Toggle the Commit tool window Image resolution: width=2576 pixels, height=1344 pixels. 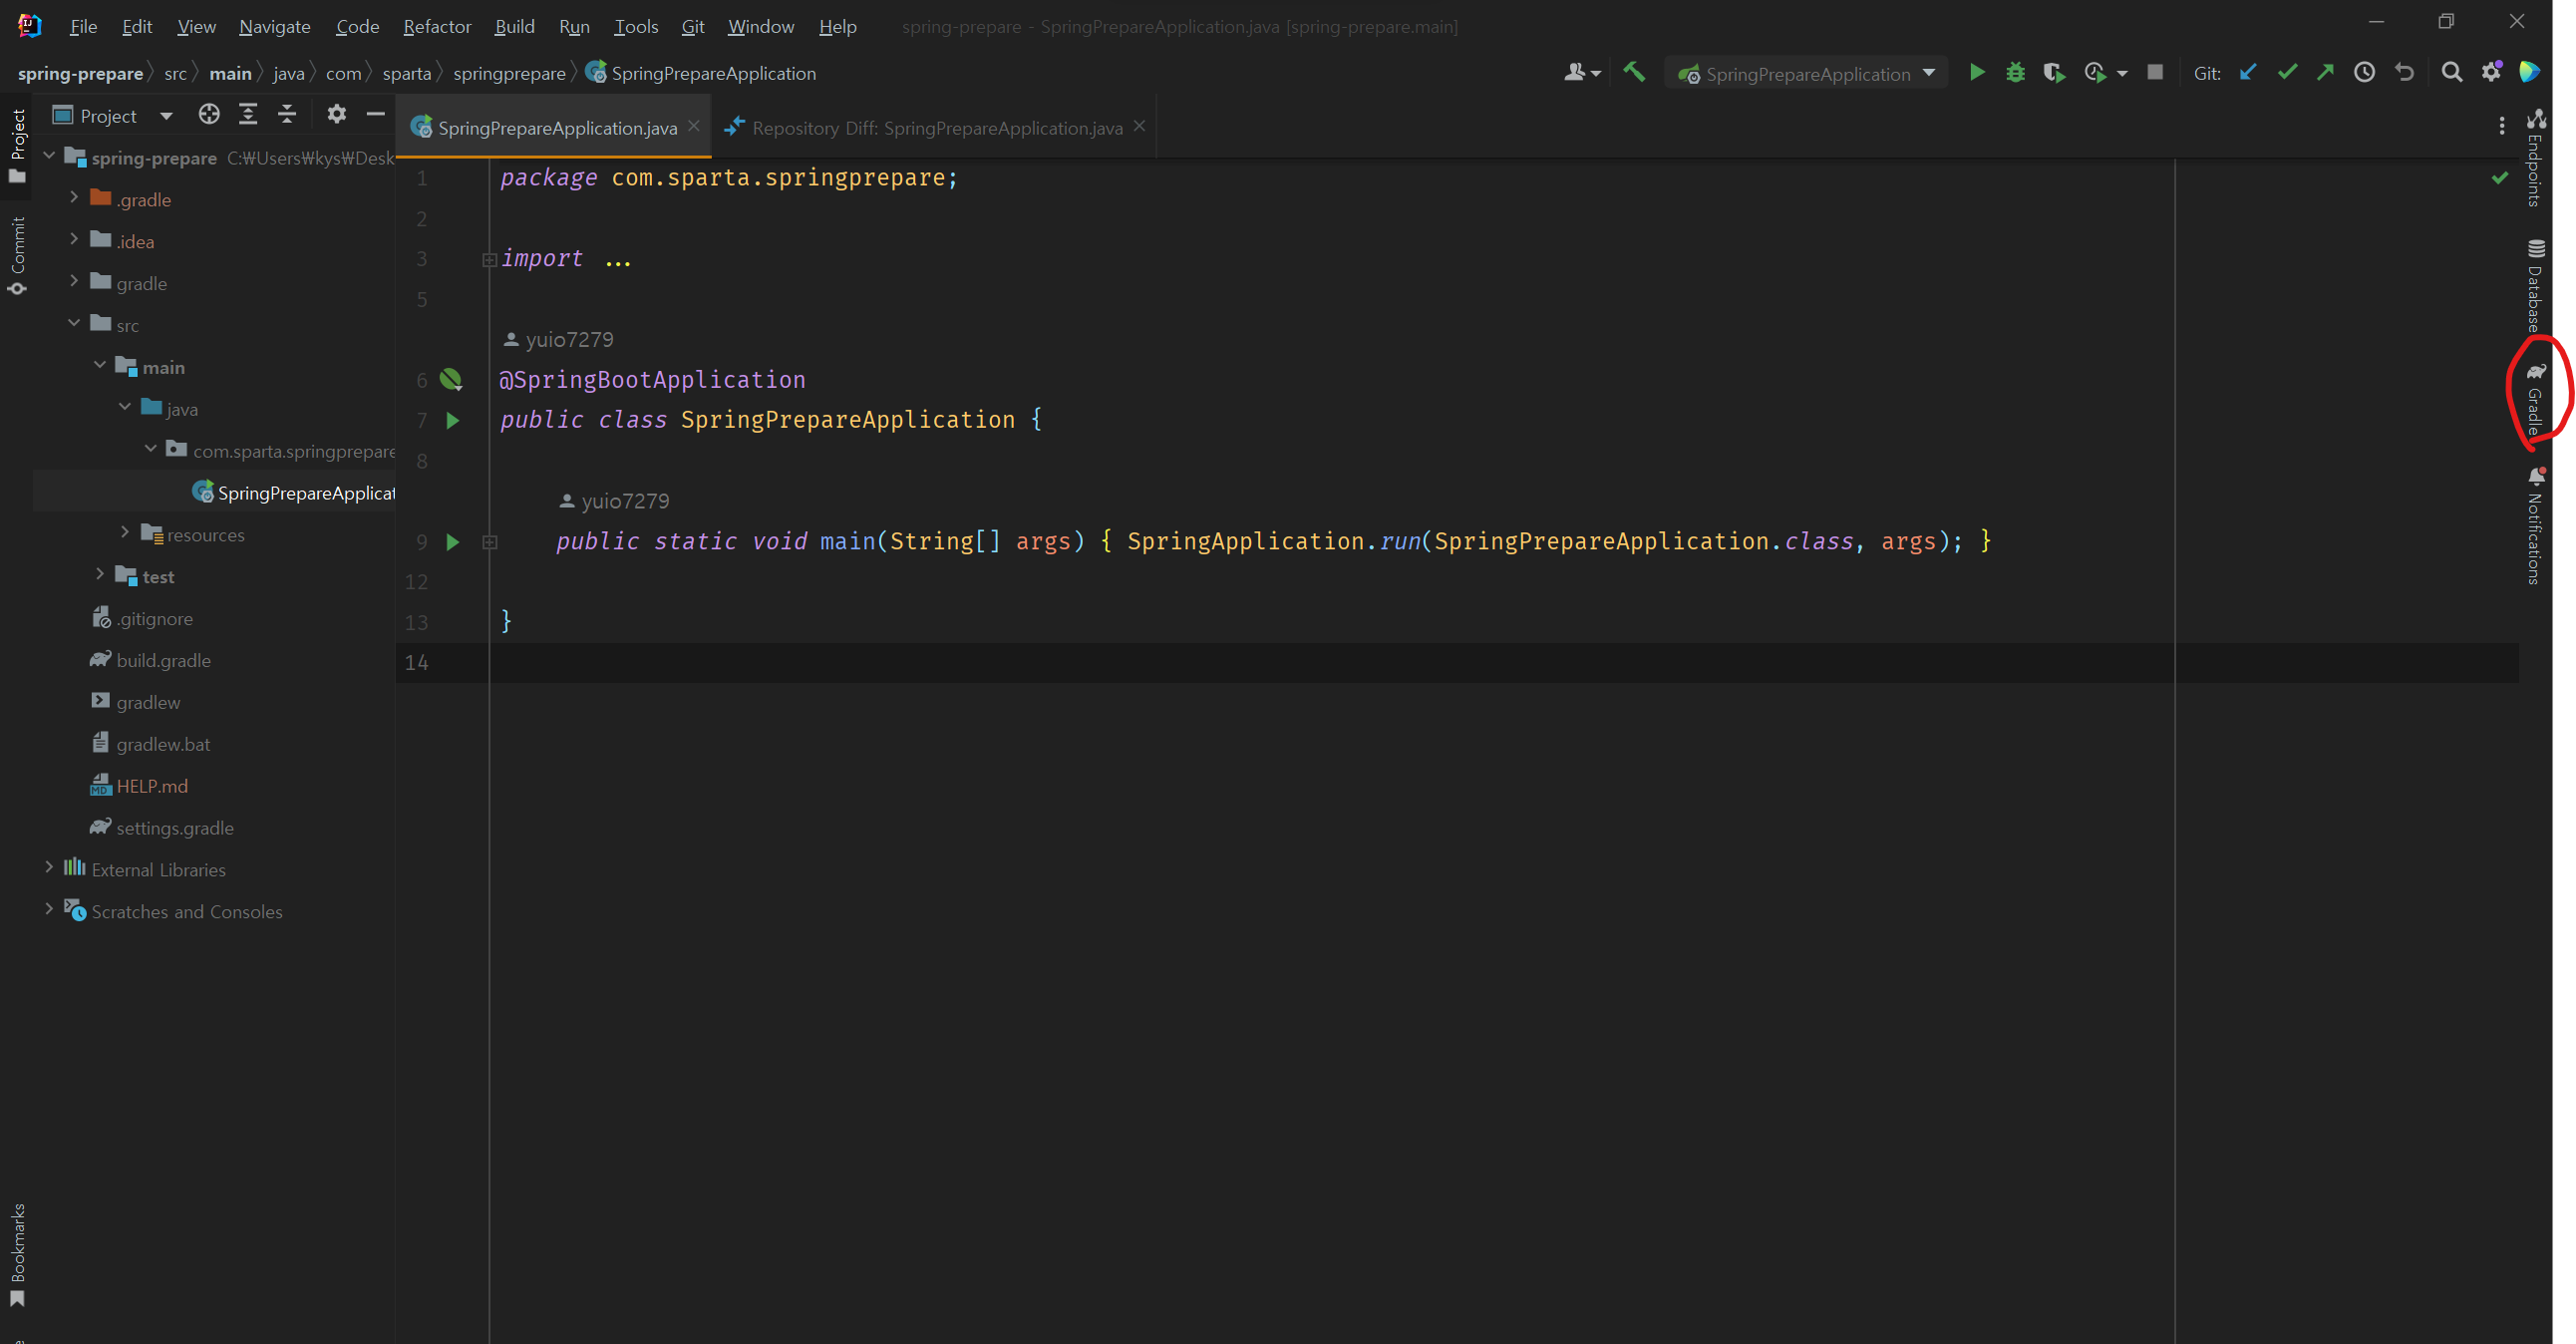point(18,255)
